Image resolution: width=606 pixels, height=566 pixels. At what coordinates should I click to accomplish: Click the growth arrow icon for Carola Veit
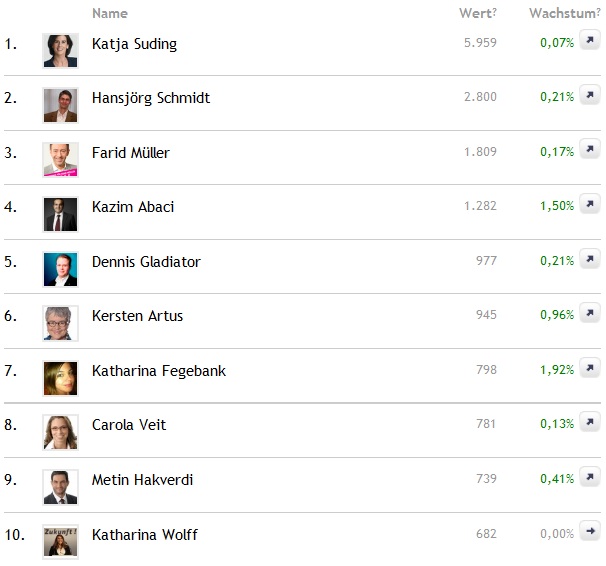point(590,423)
